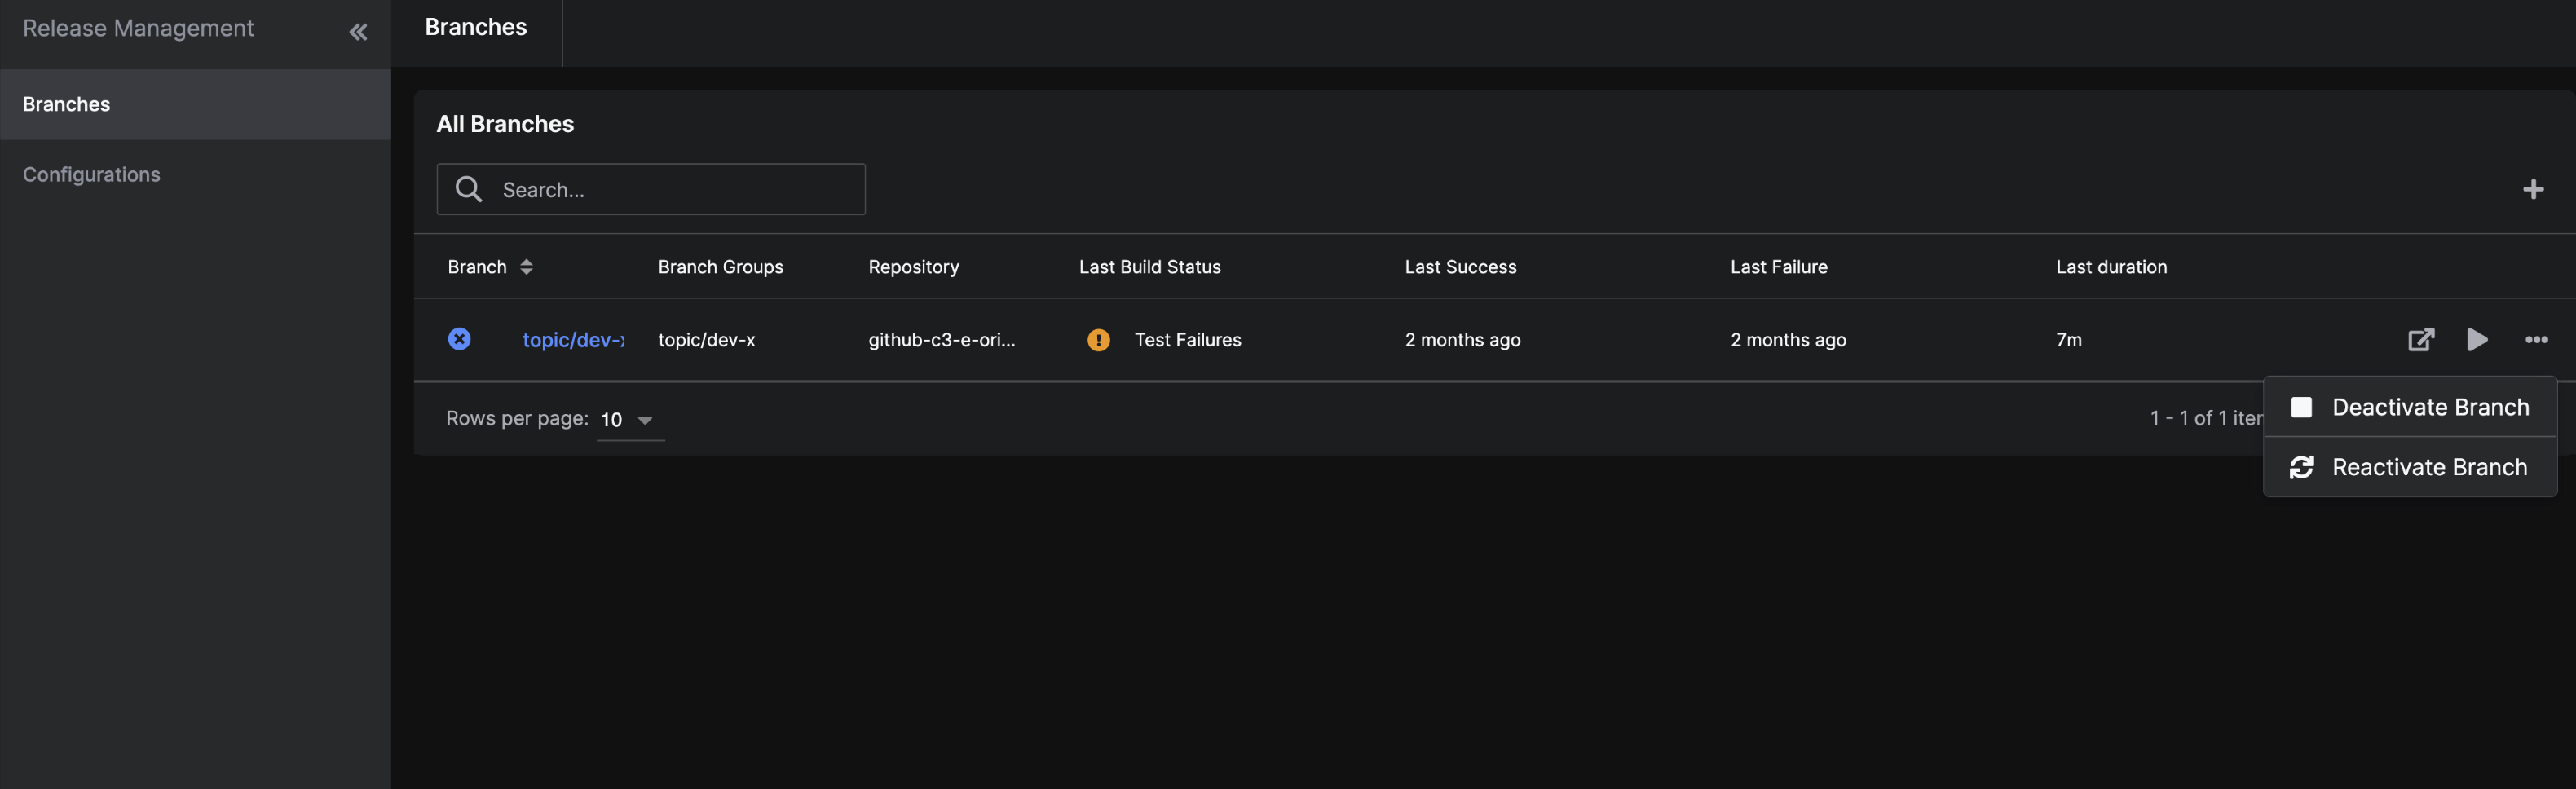
Task: Open topic/dev-x branch in external window
Action: click(x=2420, y=340)
